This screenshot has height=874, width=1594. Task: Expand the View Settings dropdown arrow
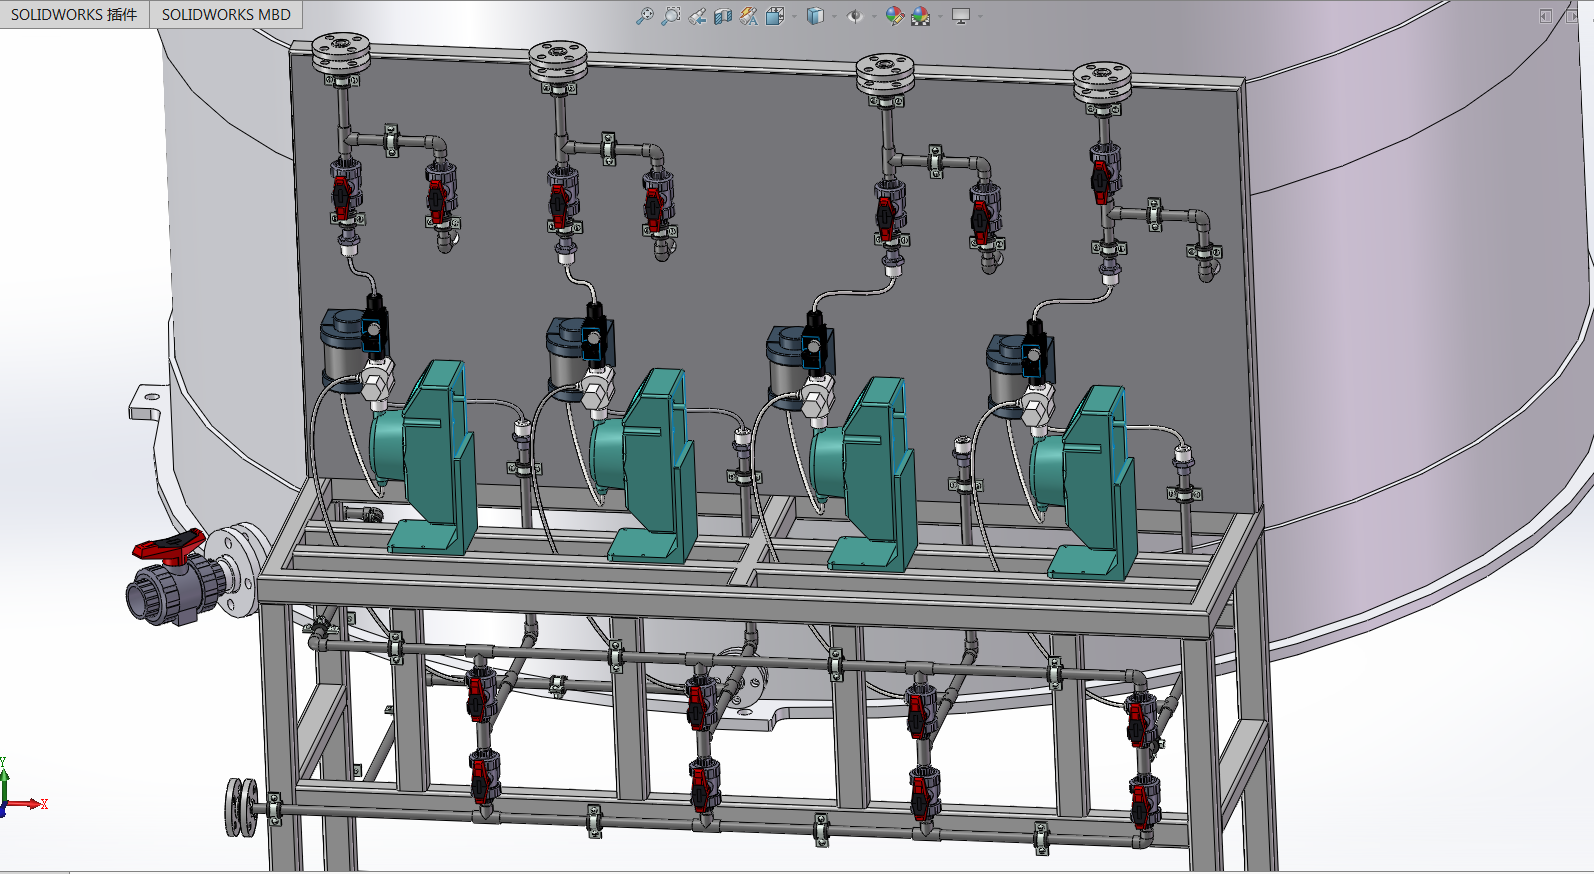click(x=981, y=16)
